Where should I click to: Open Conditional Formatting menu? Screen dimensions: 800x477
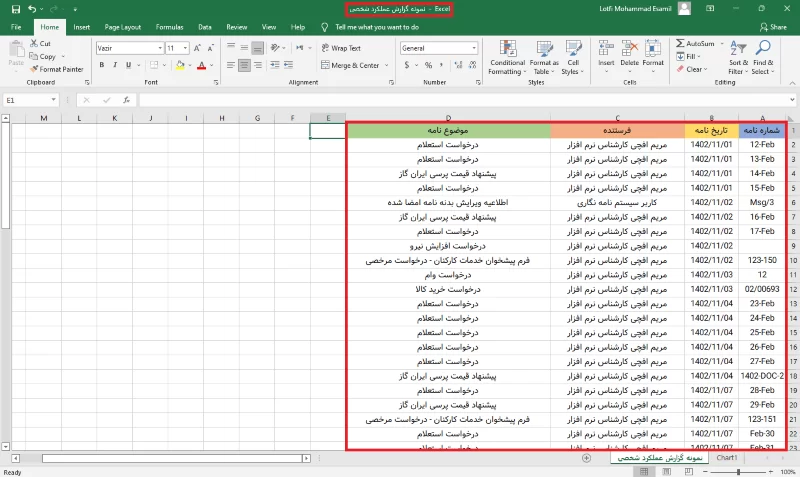(x=507, y=58)
